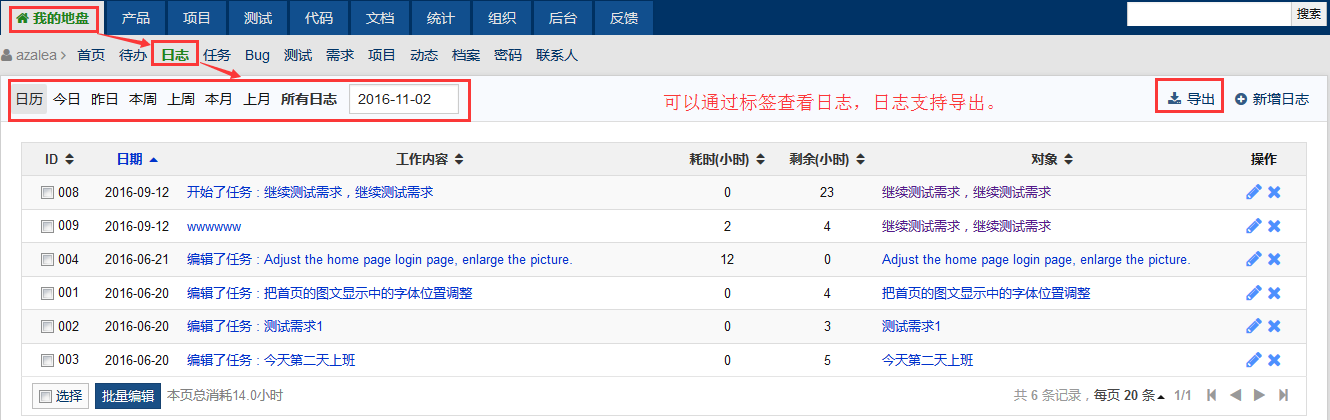The width and height of the screenshot is (1330, 420).
Task: Delete log 003 with its X icon
Action: pyautogui.click(x=1274, y=361)
